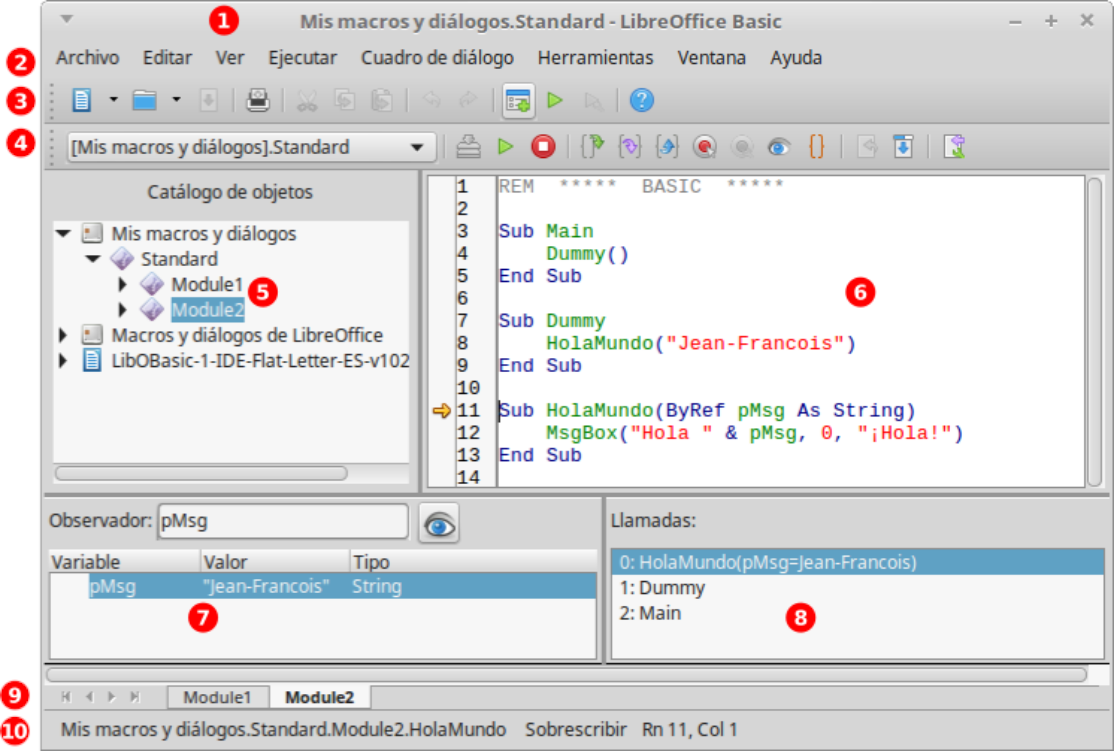Click eye button next to Observador field
Image resolution: width=1114 pixels, height=751 pixels.
tap(439, 524)
